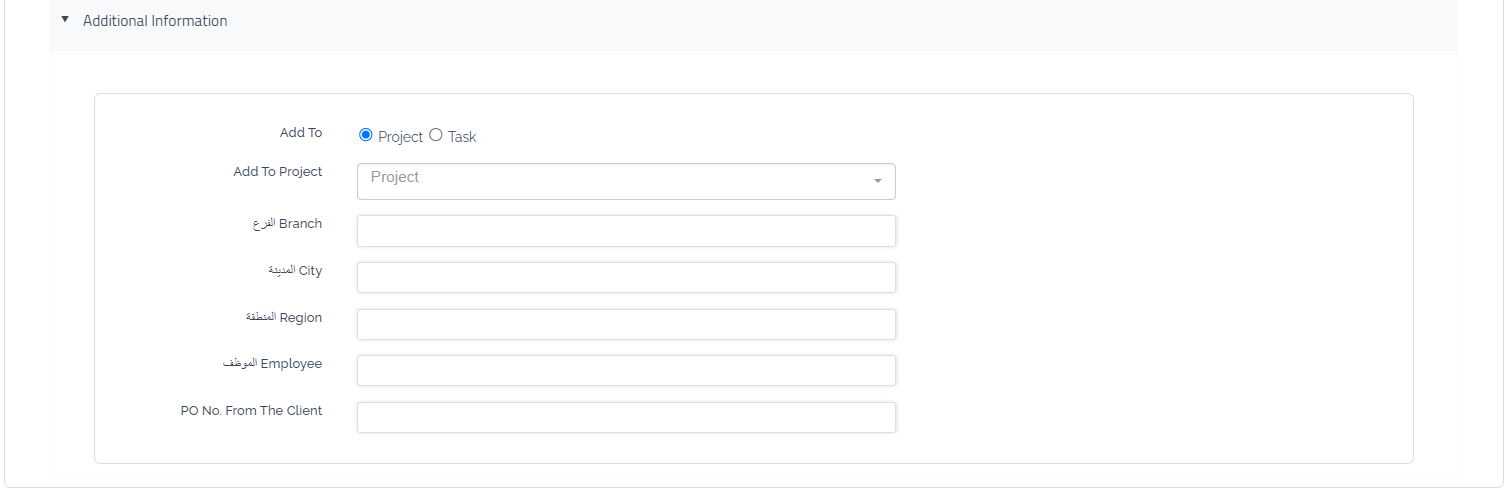
Task: Click the Add To Project label
Action: [x=277, y=172]
